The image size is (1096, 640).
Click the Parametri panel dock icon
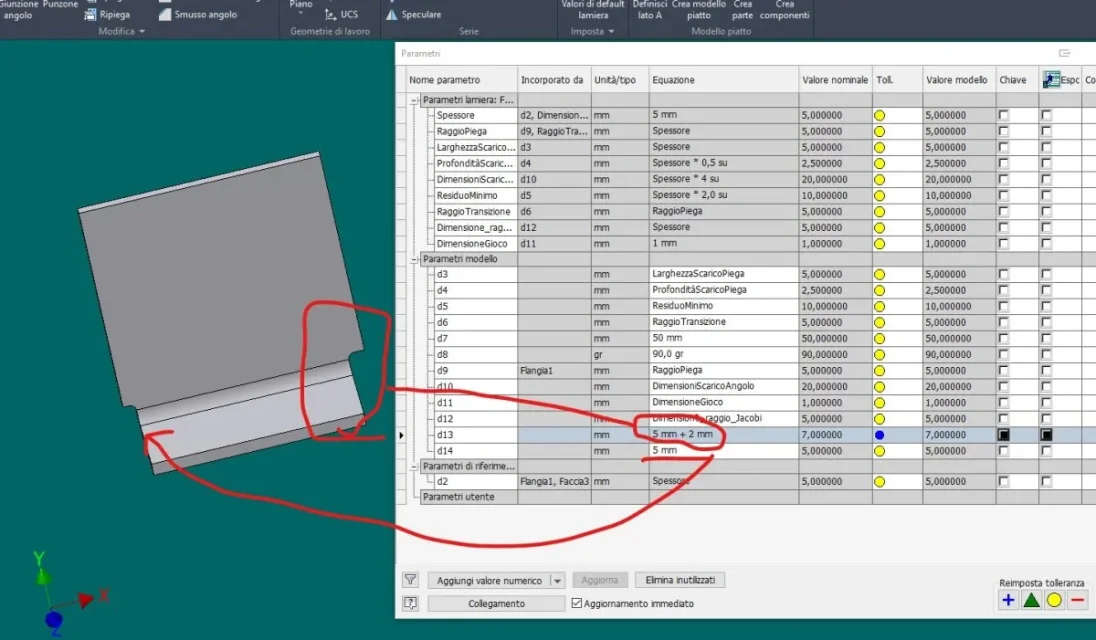1064,53
